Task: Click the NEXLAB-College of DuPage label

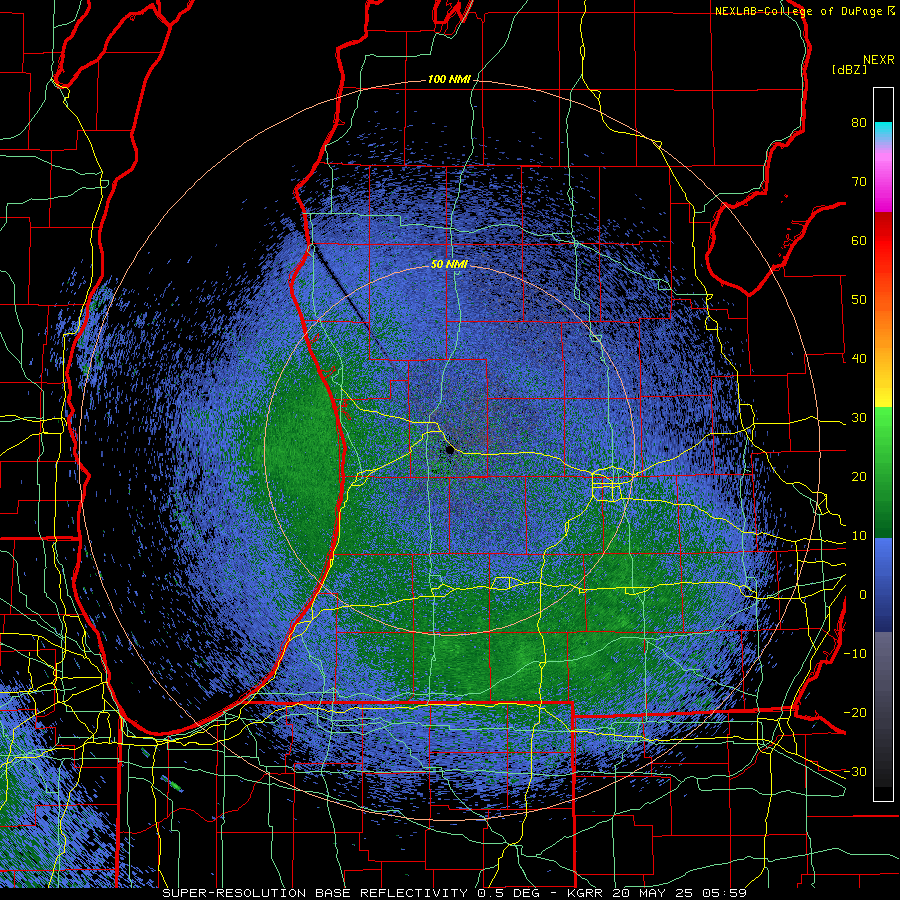Action: click(798, 11)
